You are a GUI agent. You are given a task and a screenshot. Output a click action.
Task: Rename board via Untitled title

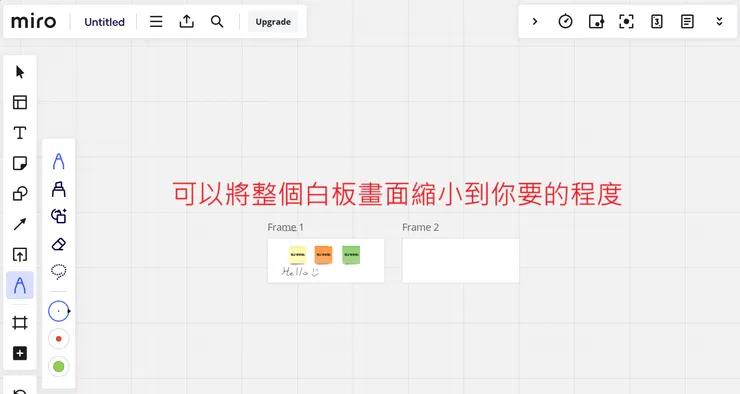(x=104, y=22)
